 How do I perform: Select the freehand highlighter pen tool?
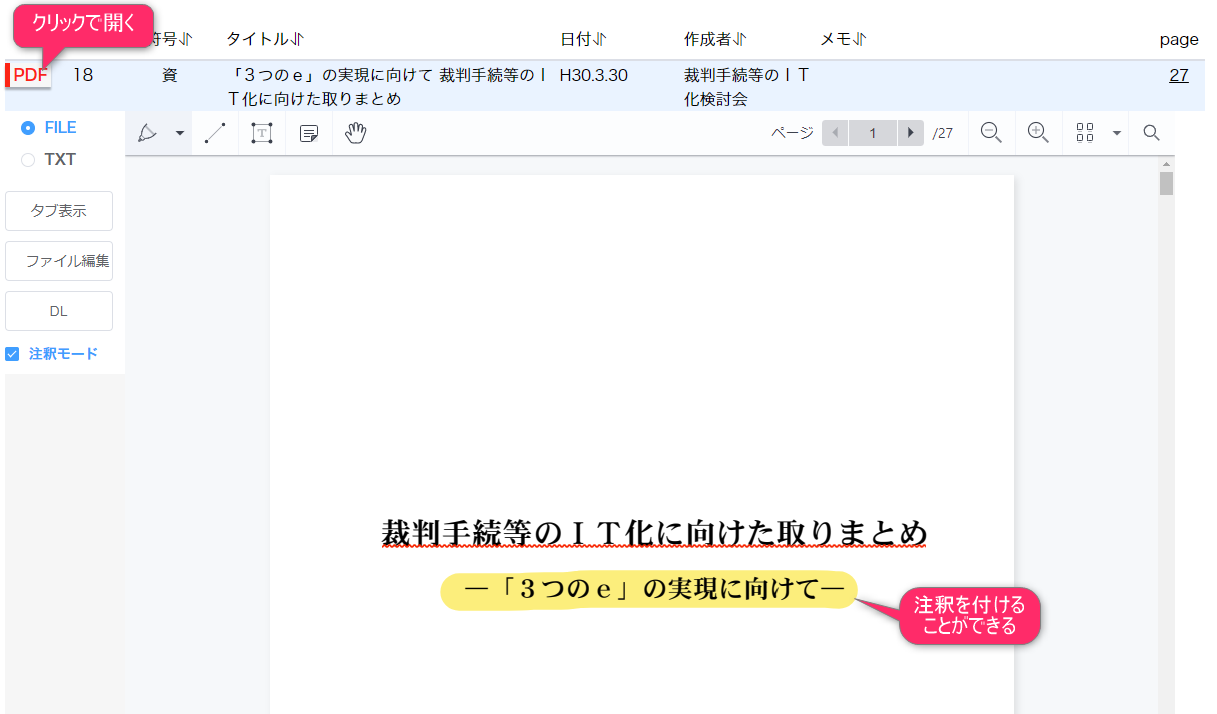(148, 133)
